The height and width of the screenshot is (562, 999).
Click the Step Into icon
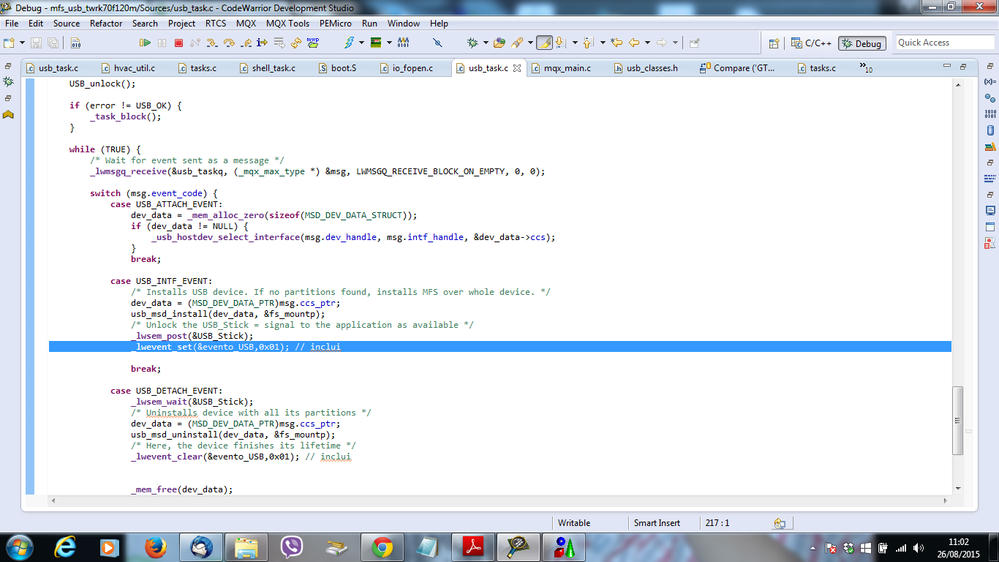click(x=212, y=43)
